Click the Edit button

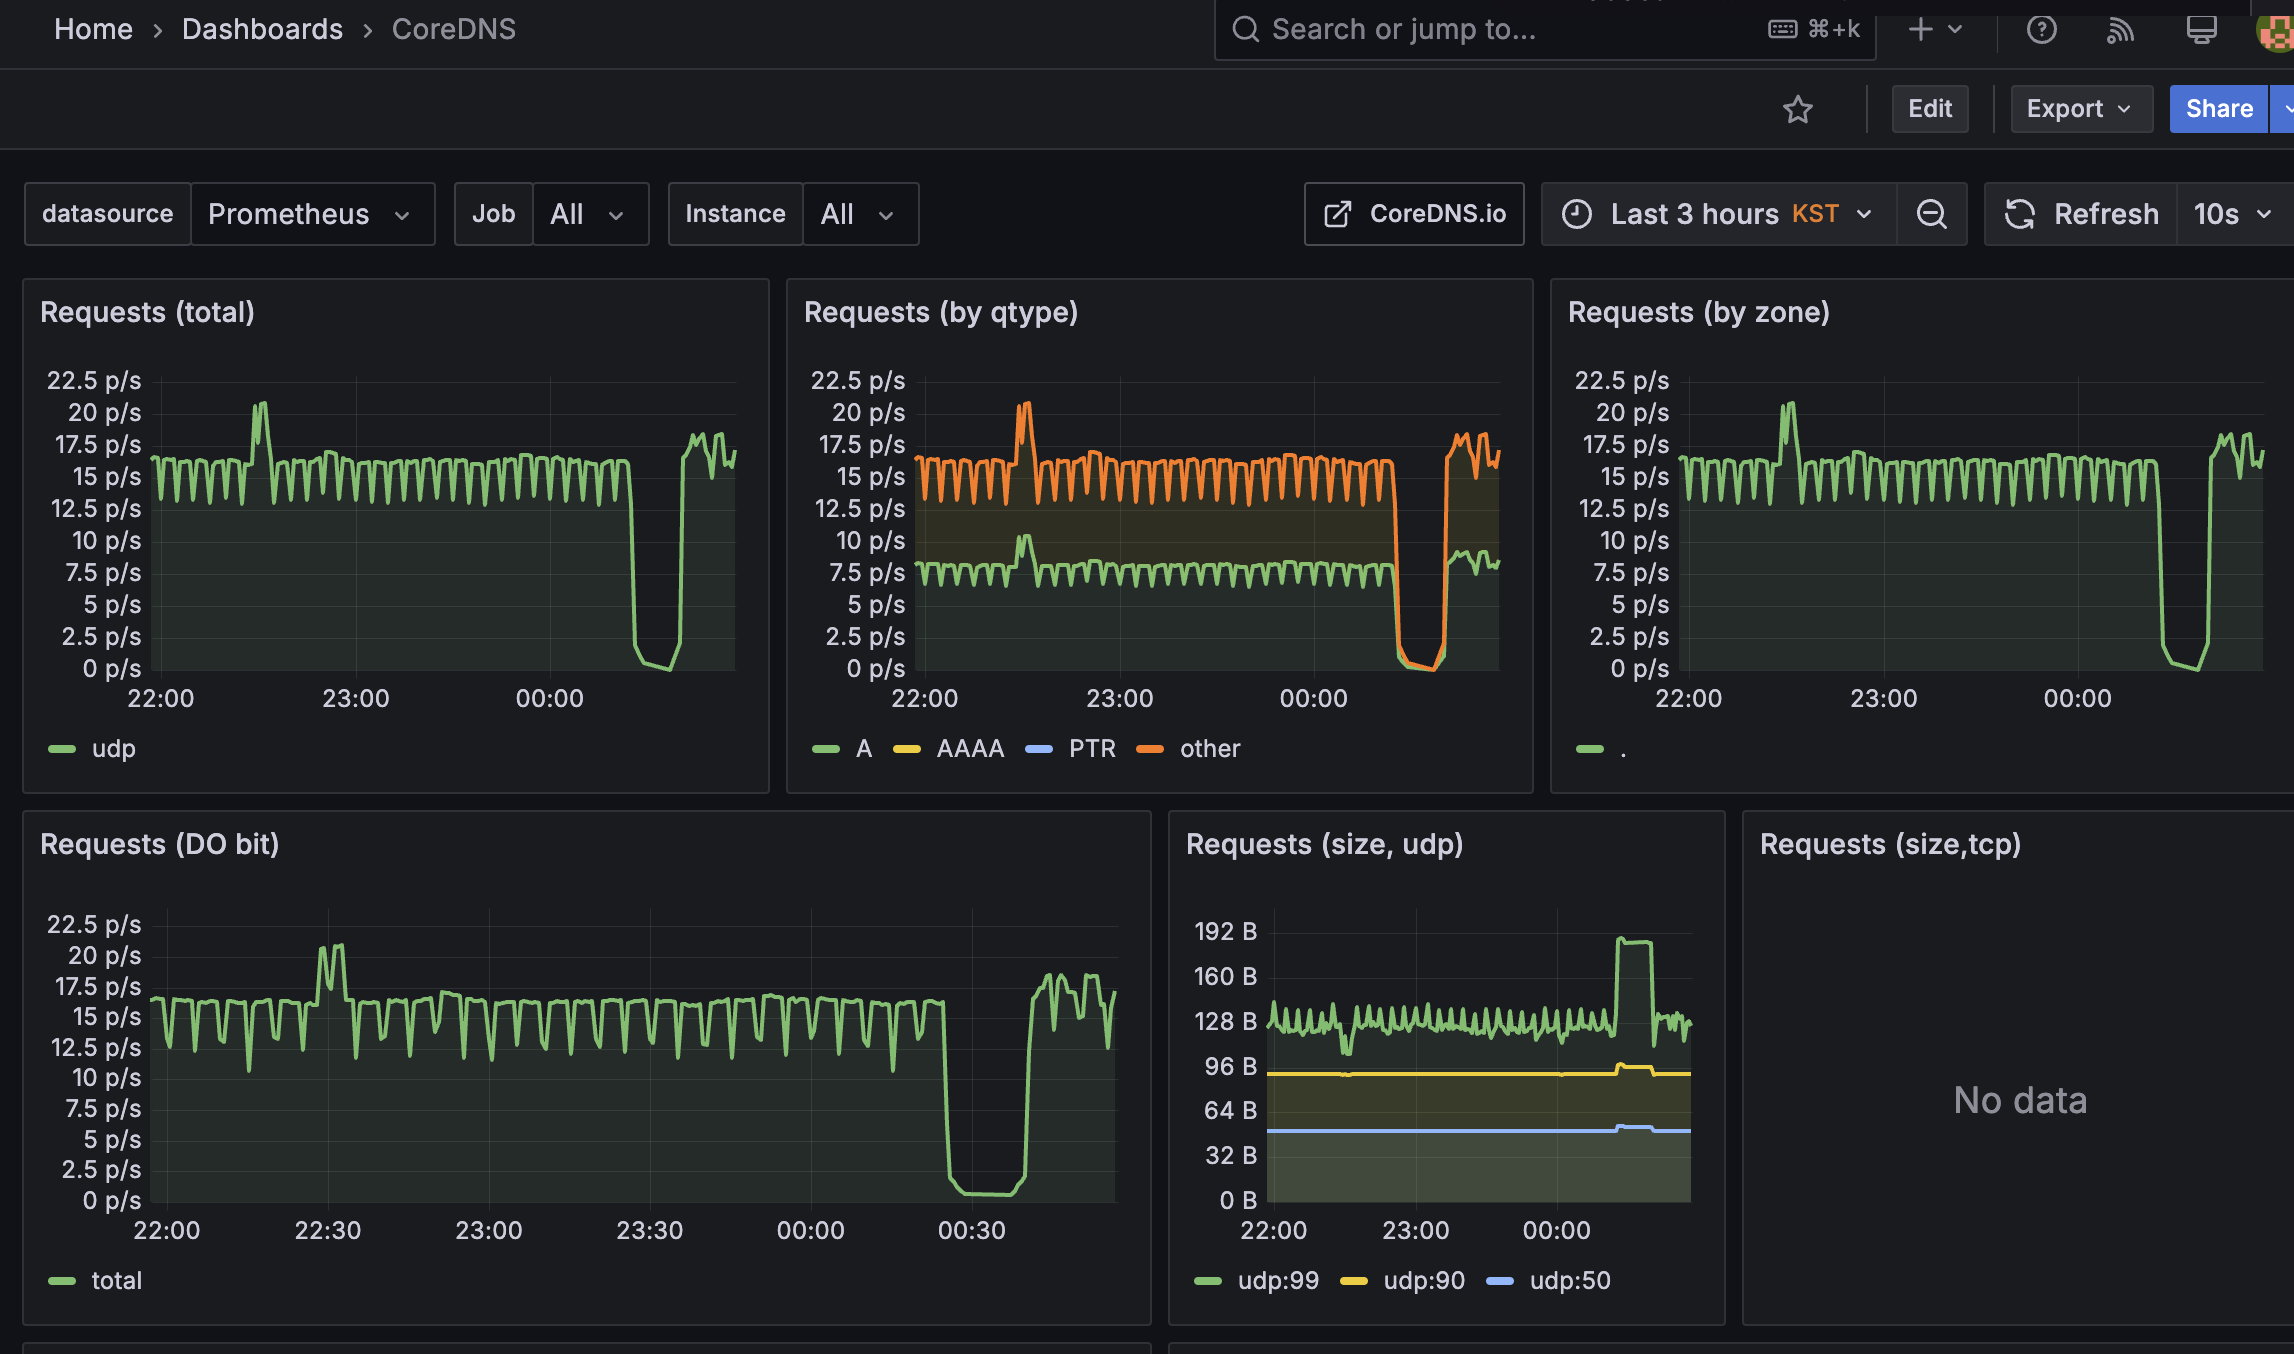point(1929,109)
